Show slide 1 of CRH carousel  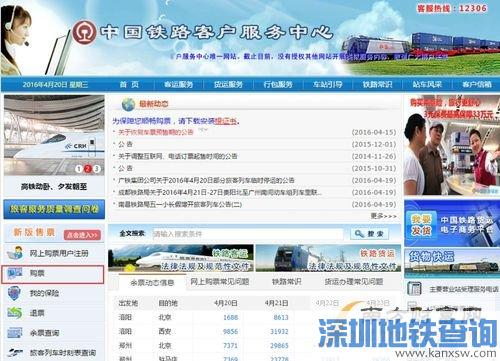point(79,169)
